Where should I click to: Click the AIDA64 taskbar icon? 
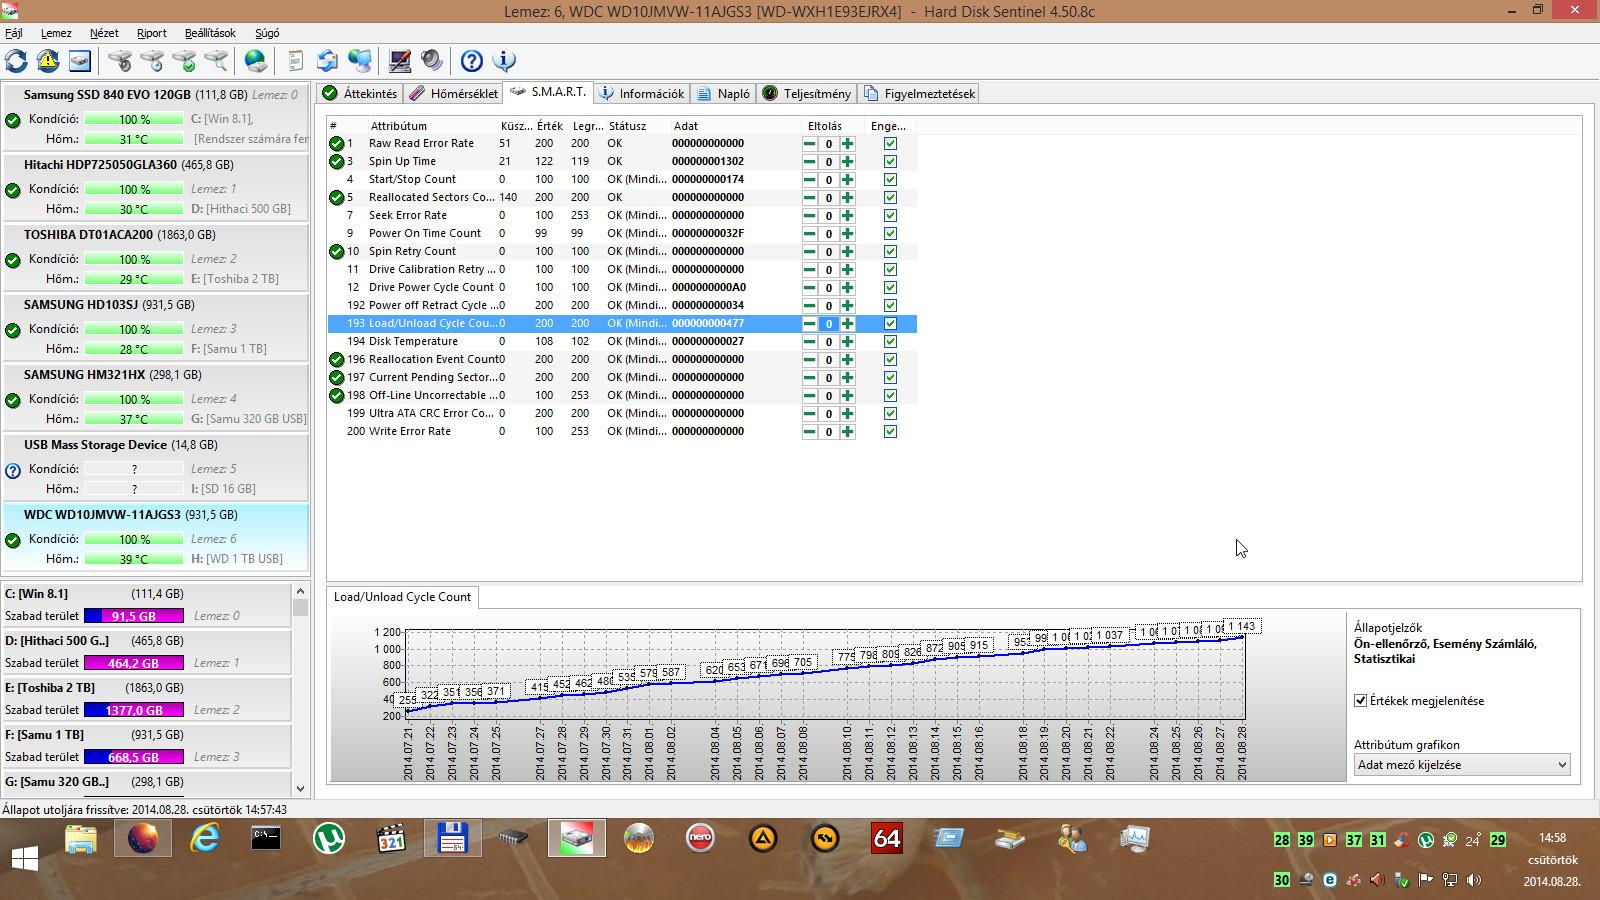point(886,838)
